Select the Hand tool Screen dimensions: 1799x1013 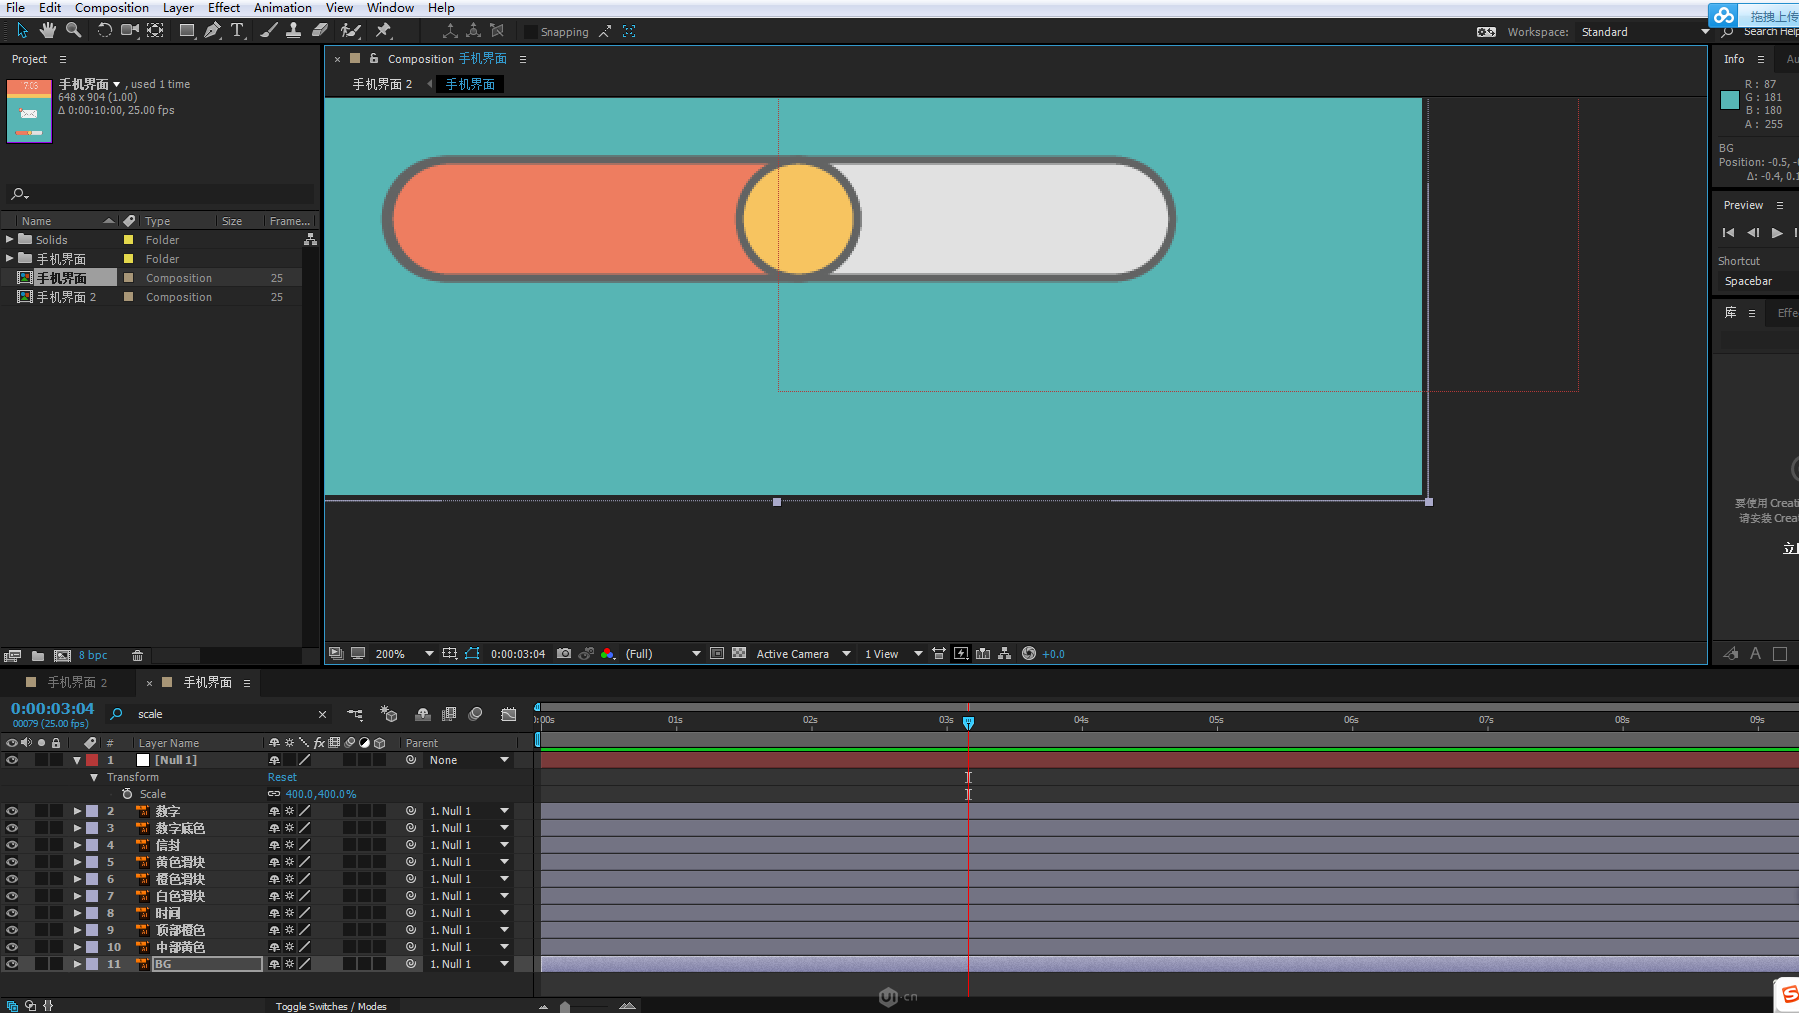coord(47,31)
